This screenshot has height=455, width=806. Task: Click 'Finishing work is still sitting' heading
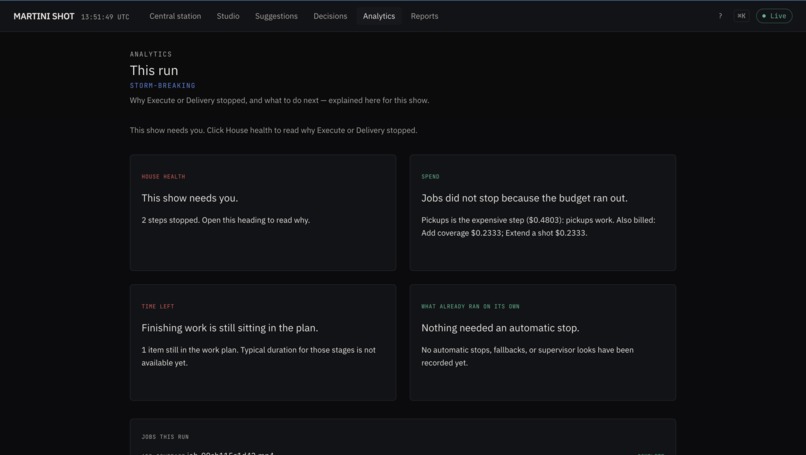point(230,328)
